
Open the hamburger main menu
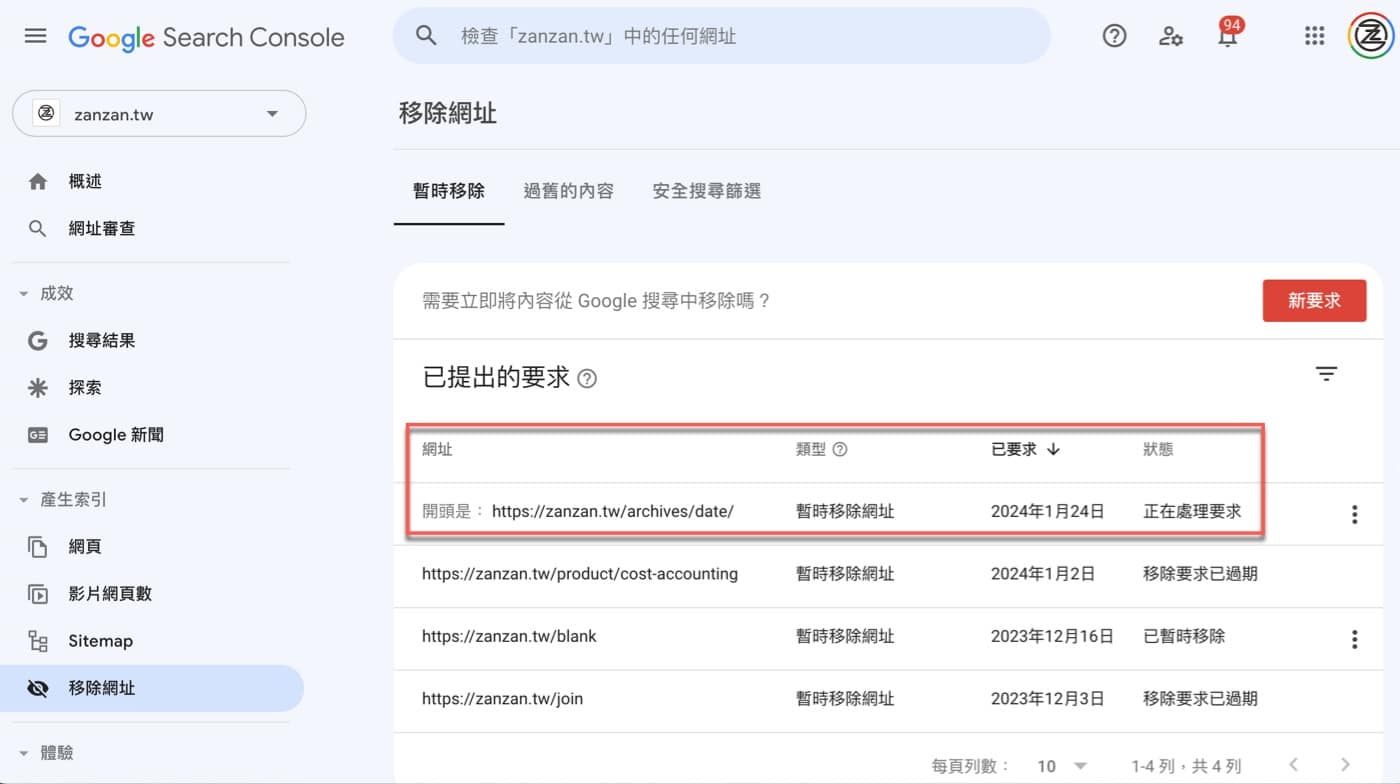tap(35, 36)
